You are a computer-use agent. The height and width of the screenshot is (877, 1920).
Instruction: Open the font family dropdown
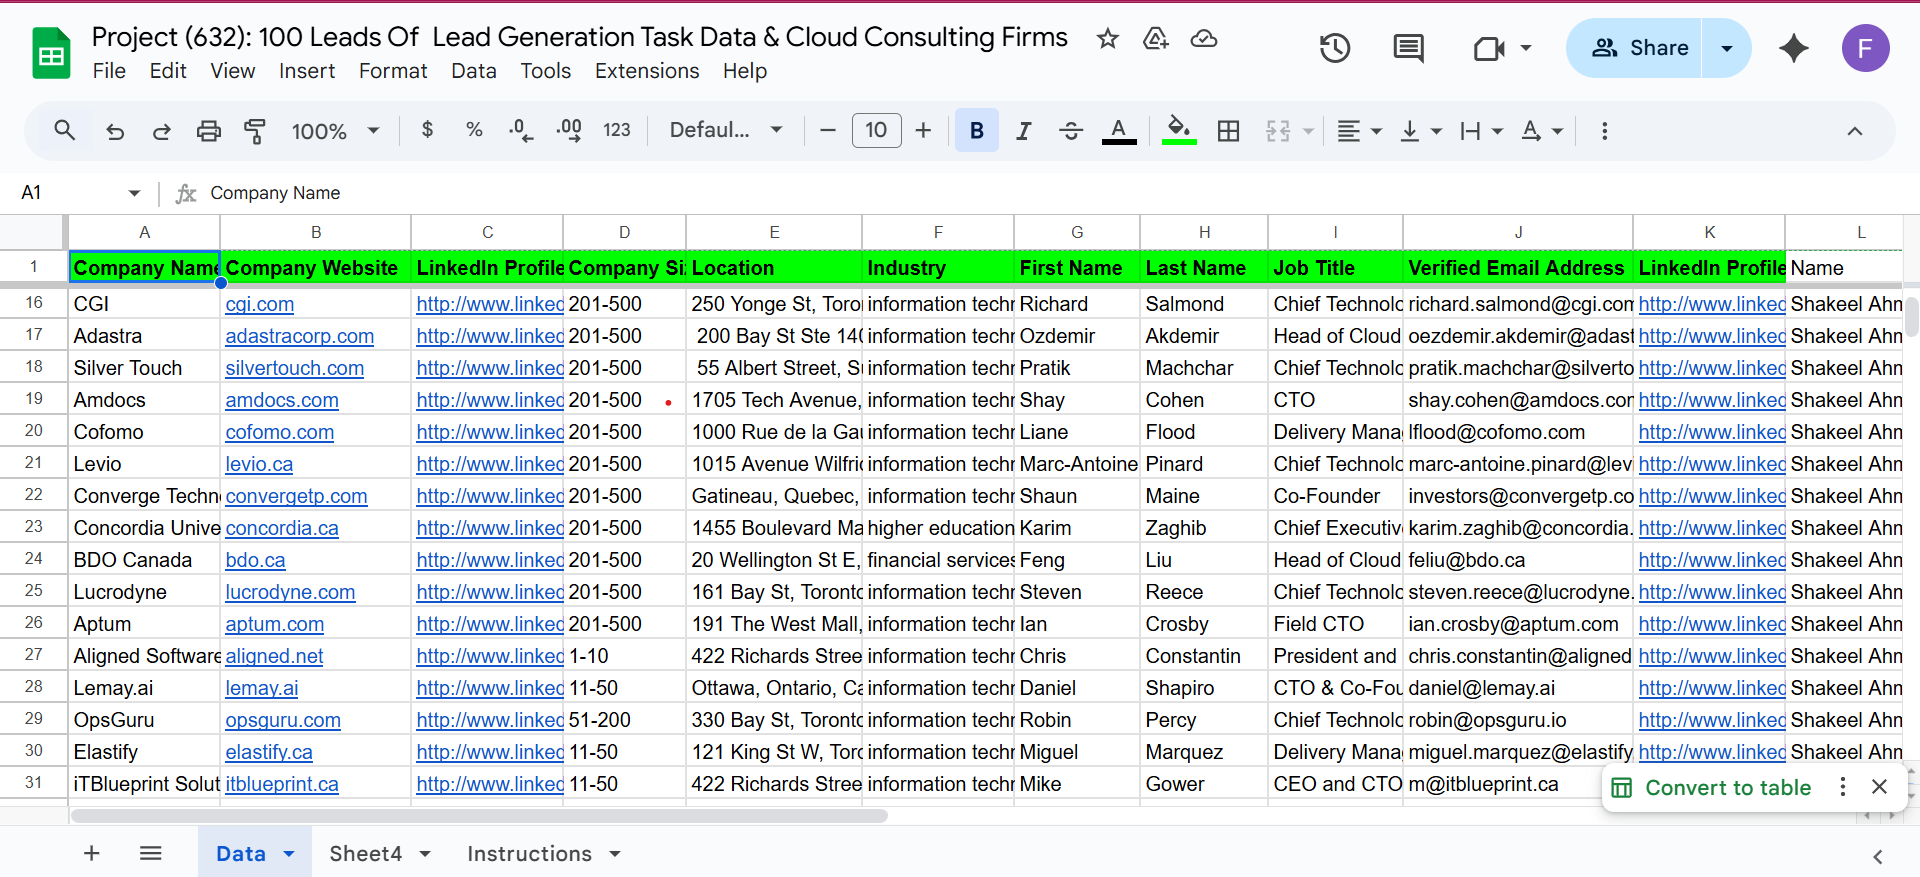pos(725,131)
